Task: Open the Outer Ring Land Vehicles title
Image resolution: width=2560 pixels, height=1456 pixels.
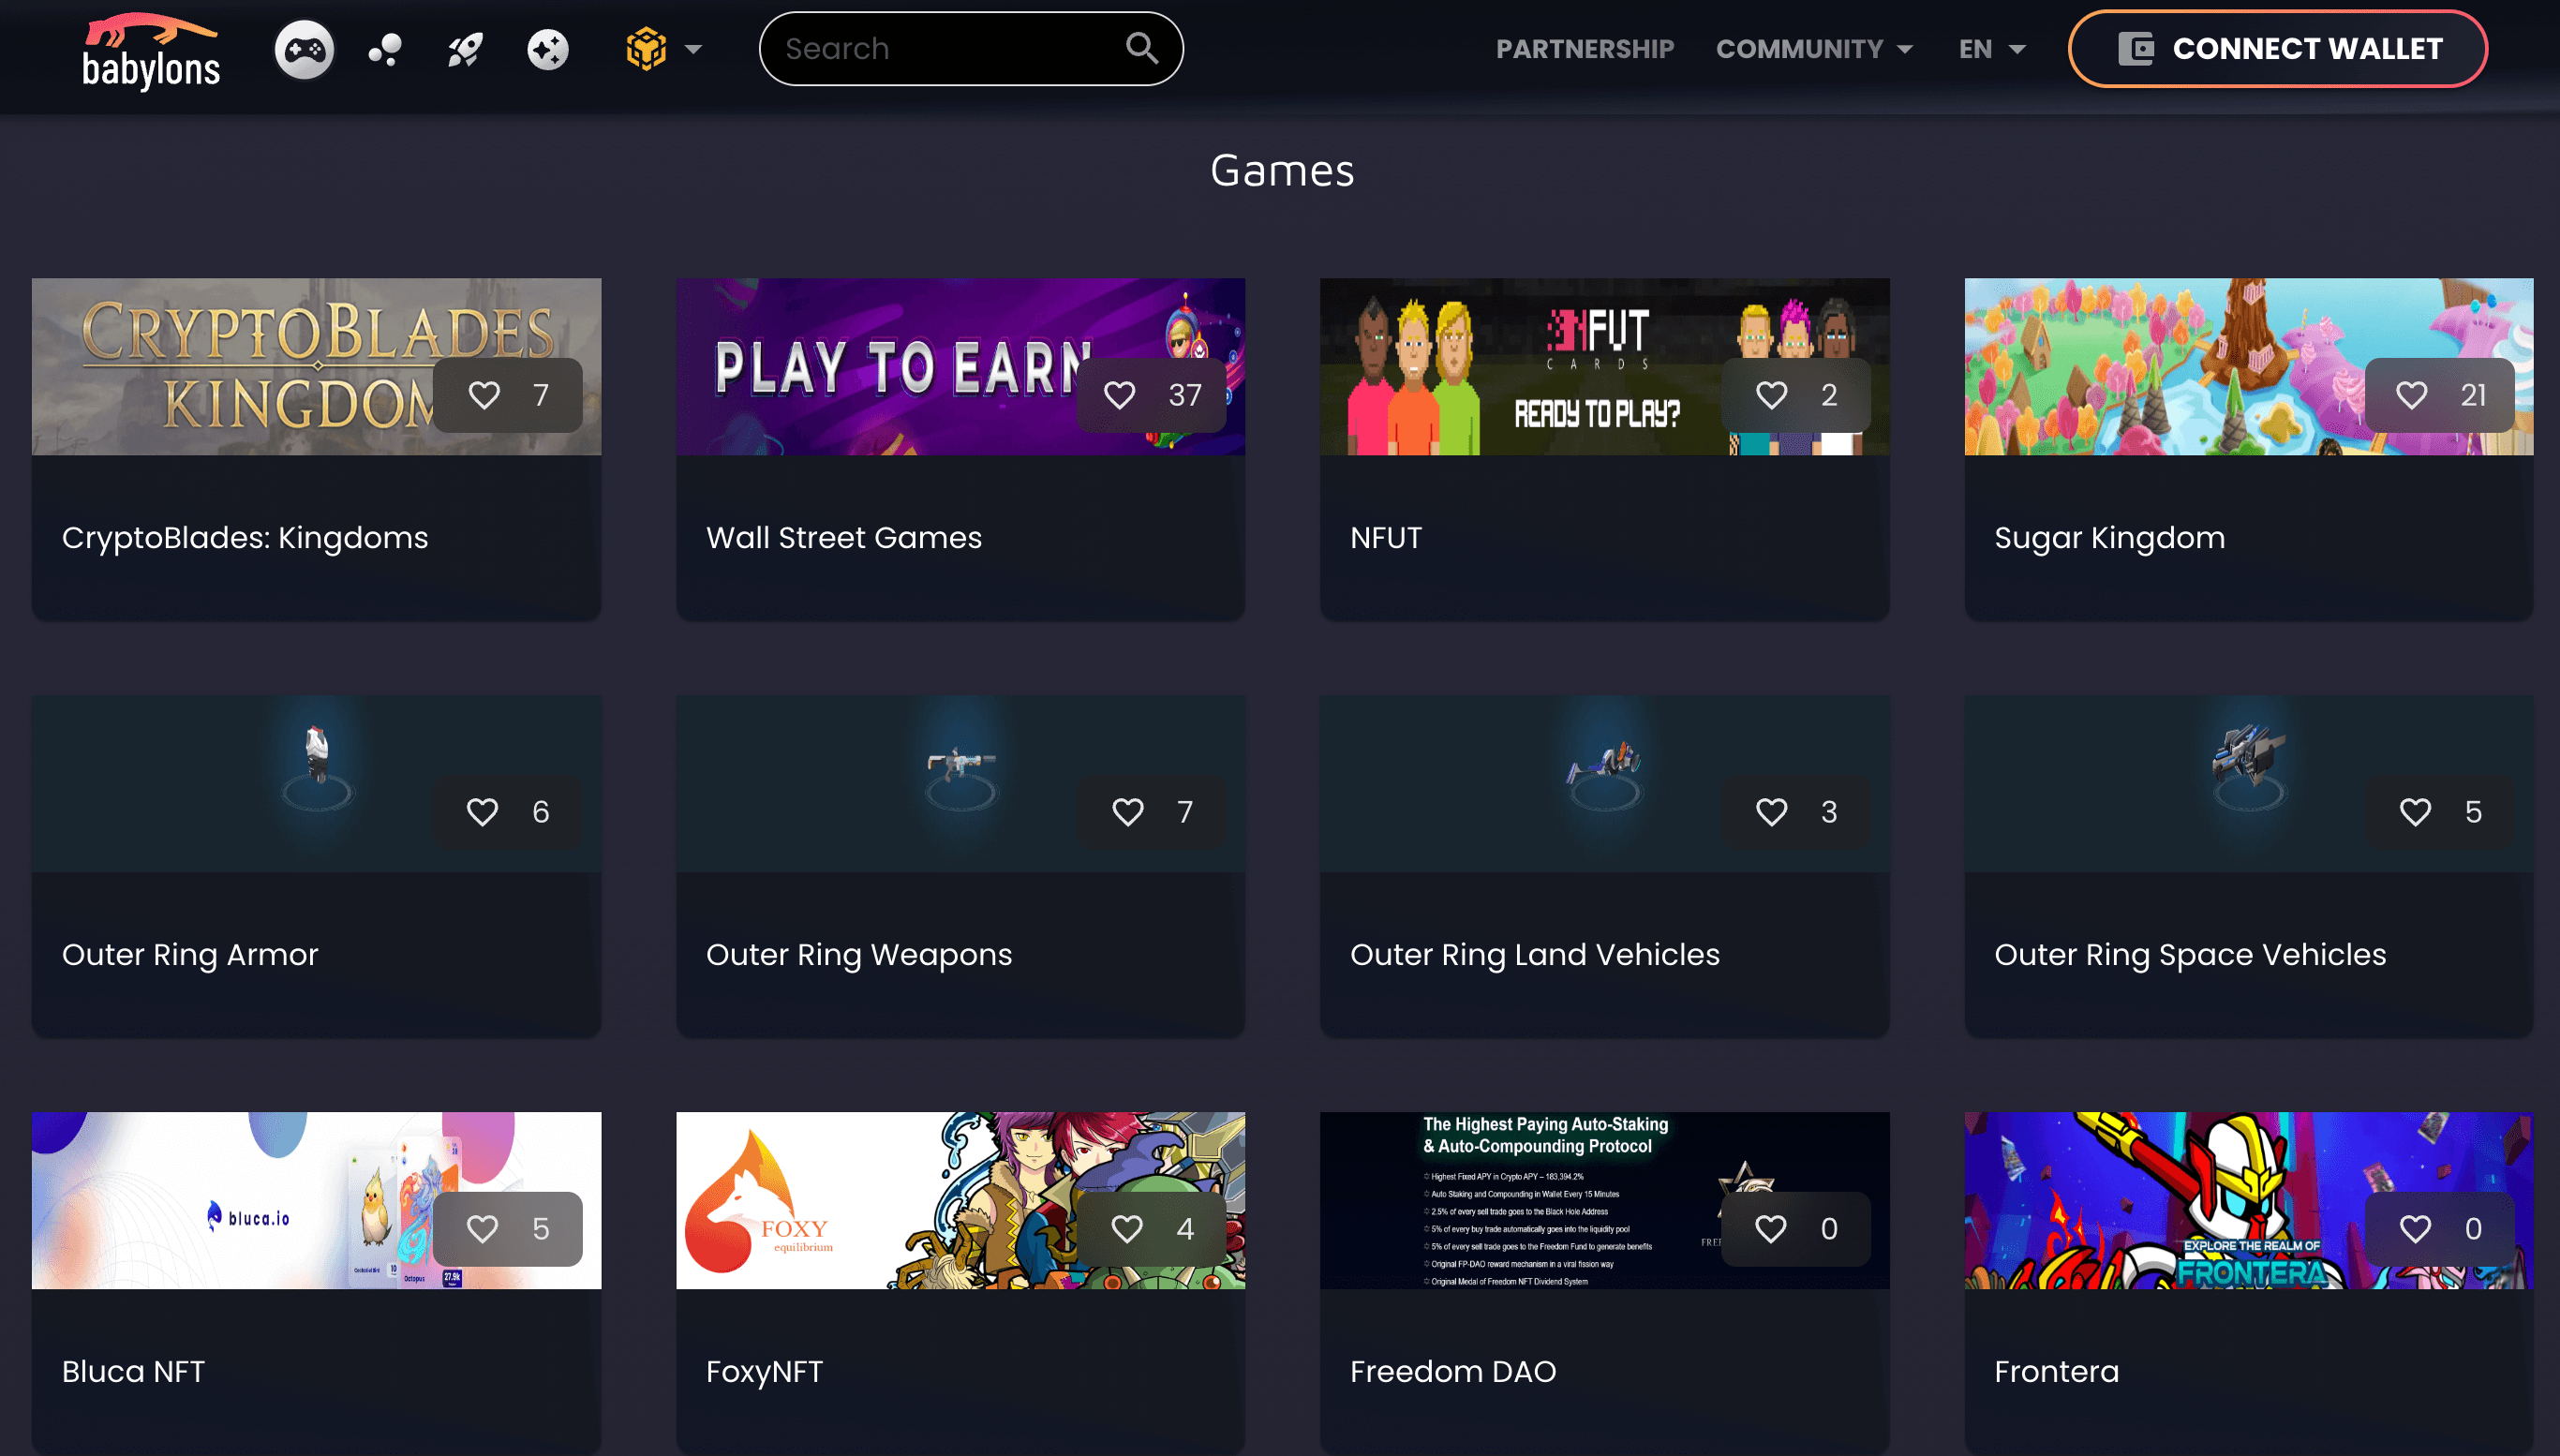Action: pyautogui.click(x=1535, y=955)
